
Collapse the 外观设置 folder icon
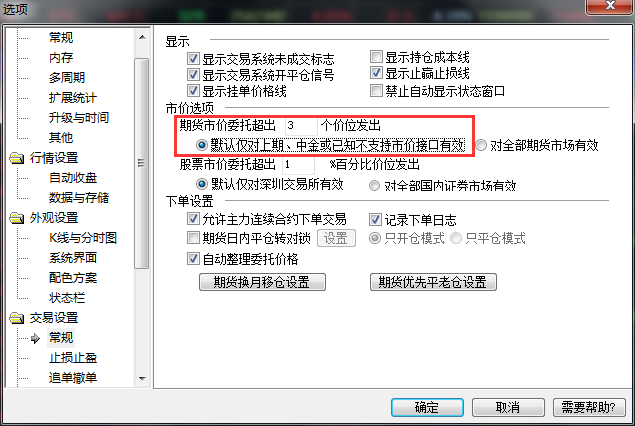tap(17, 218)
